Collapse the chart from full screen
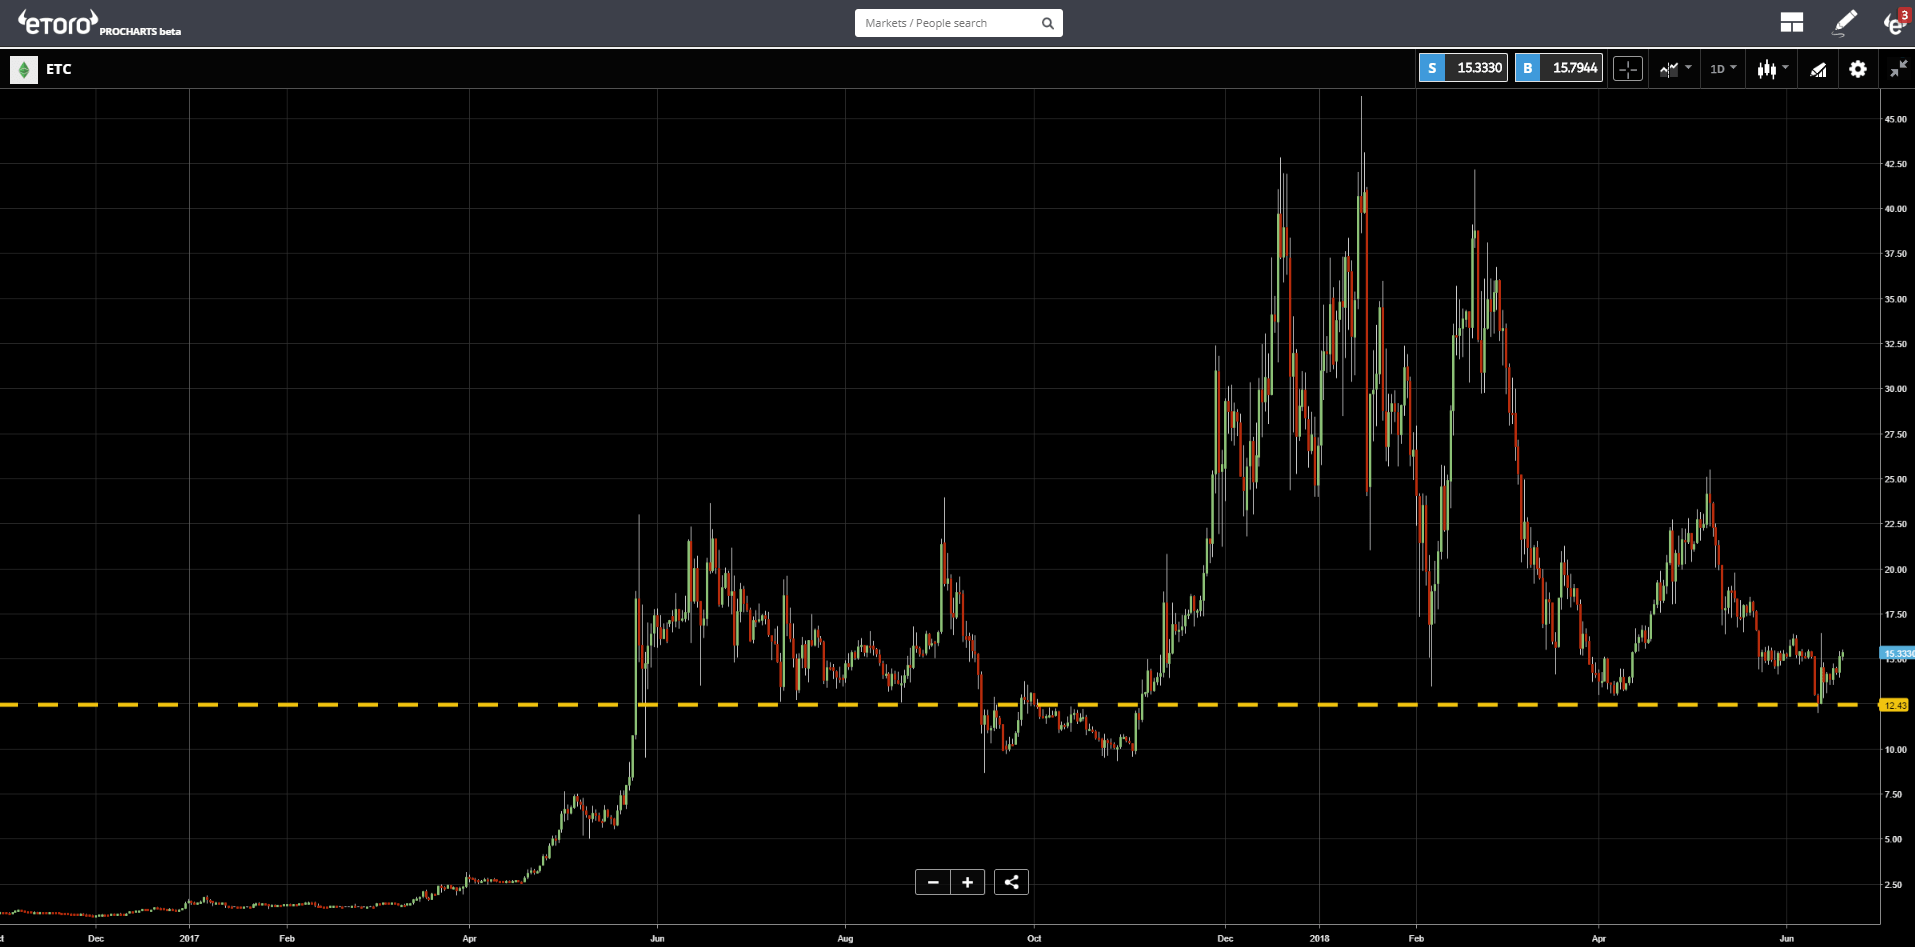This screenshot has height=947, width=1915. tap(1897, 69)
